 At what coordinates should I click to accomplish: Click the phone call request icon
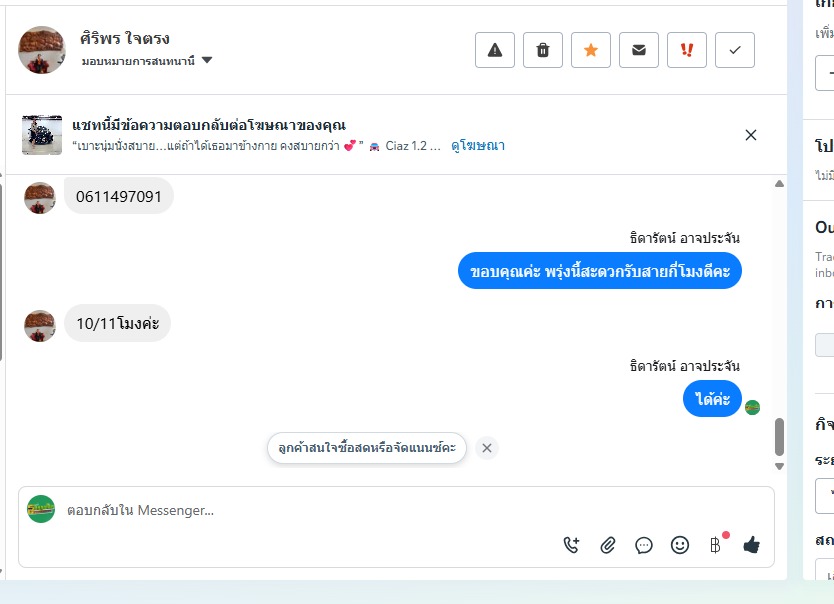572,545
